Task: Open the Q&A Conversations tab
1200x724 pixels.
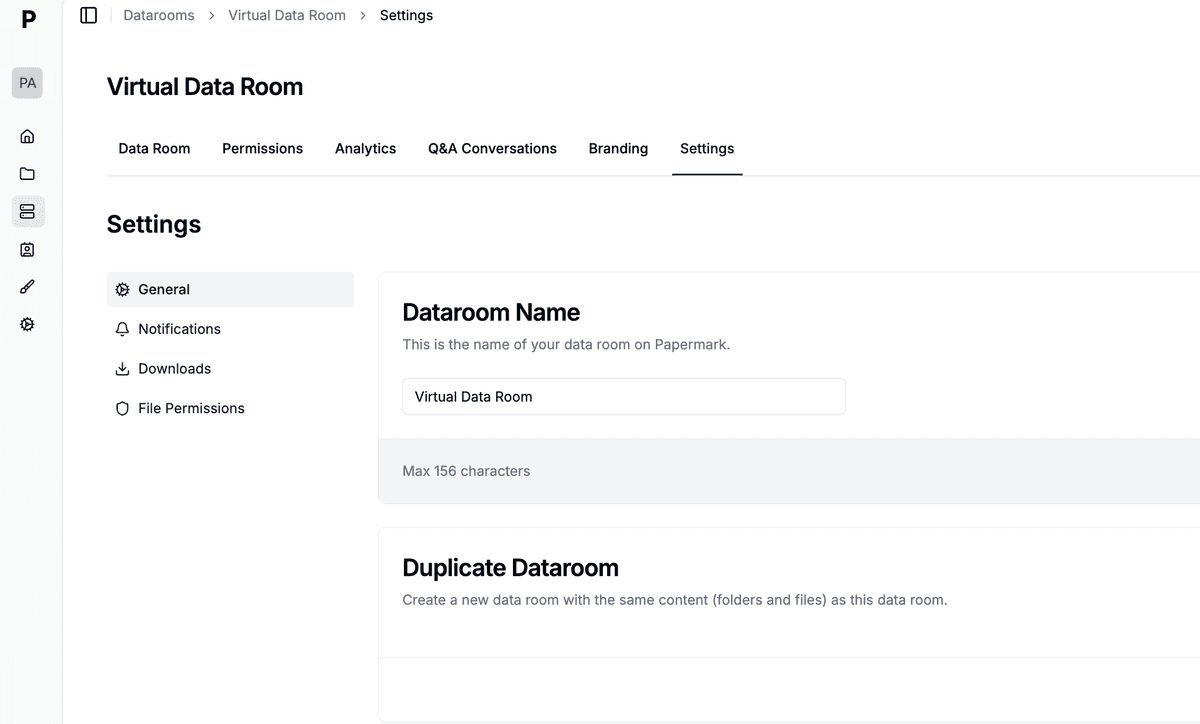Action: 492,149
